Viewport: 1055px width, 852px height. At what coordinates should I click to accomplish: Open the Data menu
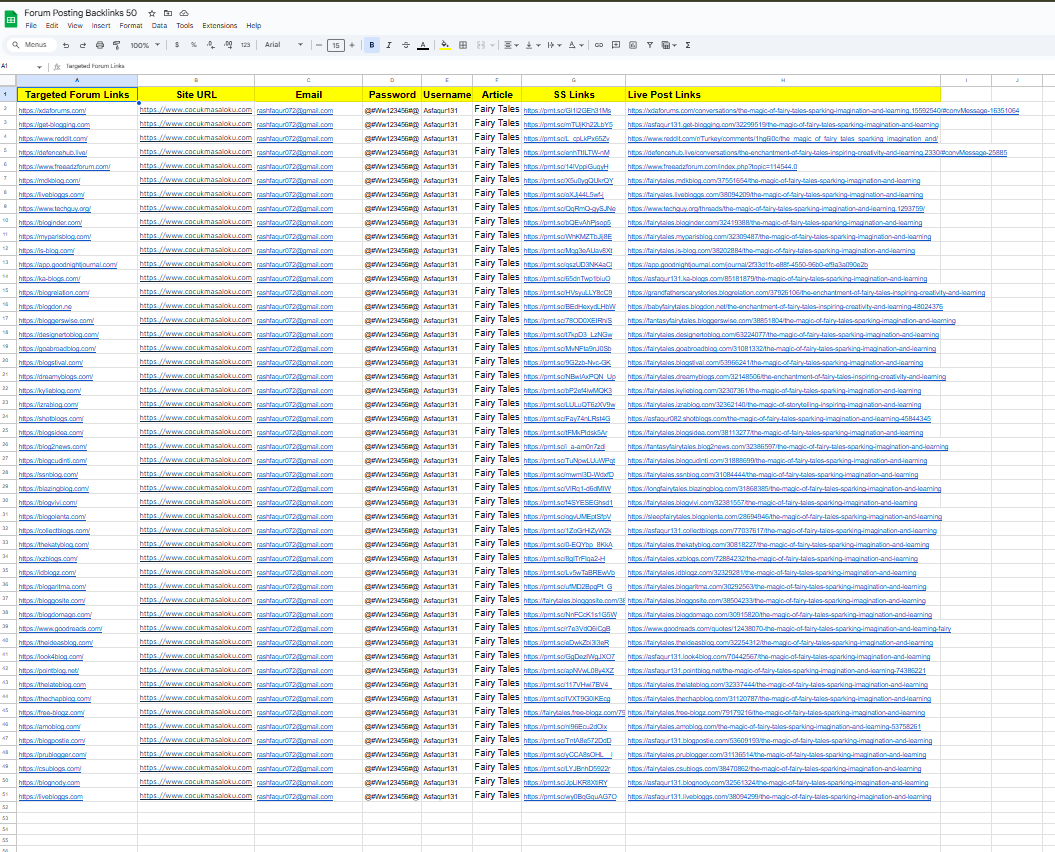159,25
